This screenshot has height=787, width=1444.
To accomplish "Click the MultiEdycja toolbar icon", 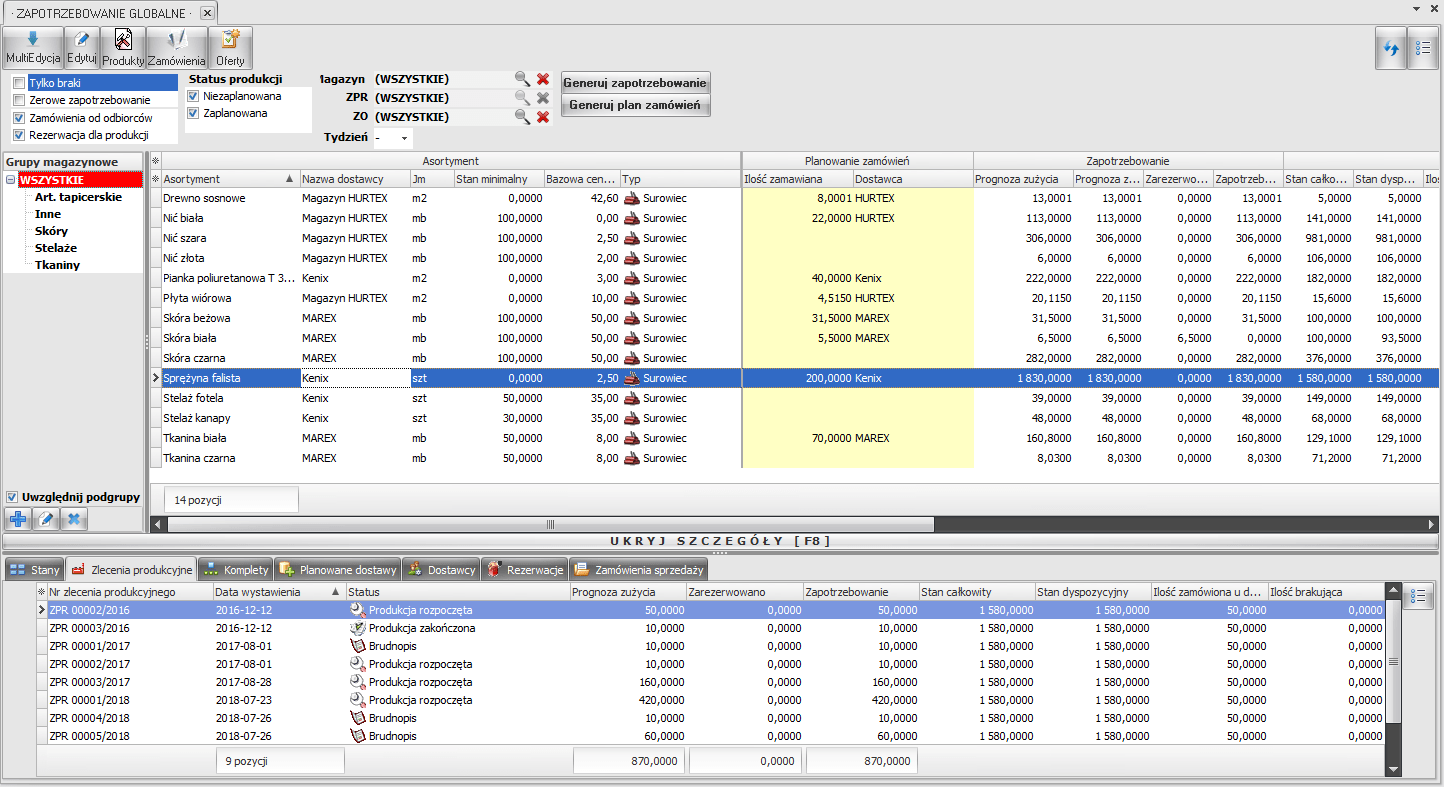I will [33, 48].
